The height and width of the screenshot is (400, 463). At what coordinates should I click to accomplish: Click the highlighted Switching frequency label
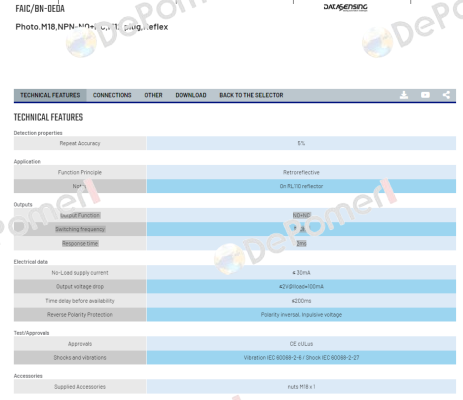coord(80,229)
